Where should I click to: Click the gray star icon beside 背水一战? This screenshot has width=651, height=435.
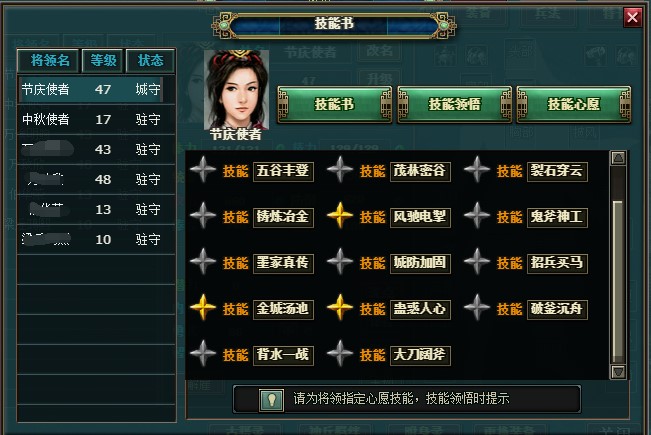click(x=203, y=354)
